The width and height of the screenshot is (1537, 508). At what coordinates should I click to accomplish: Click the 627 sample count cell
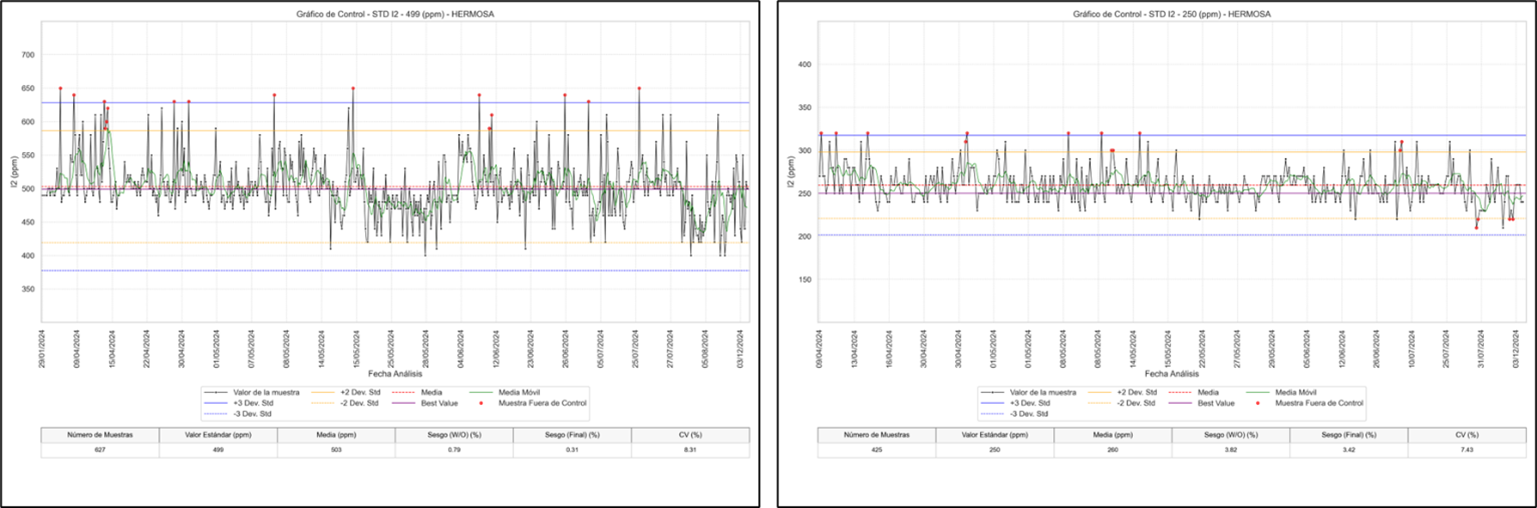point(100,450)
